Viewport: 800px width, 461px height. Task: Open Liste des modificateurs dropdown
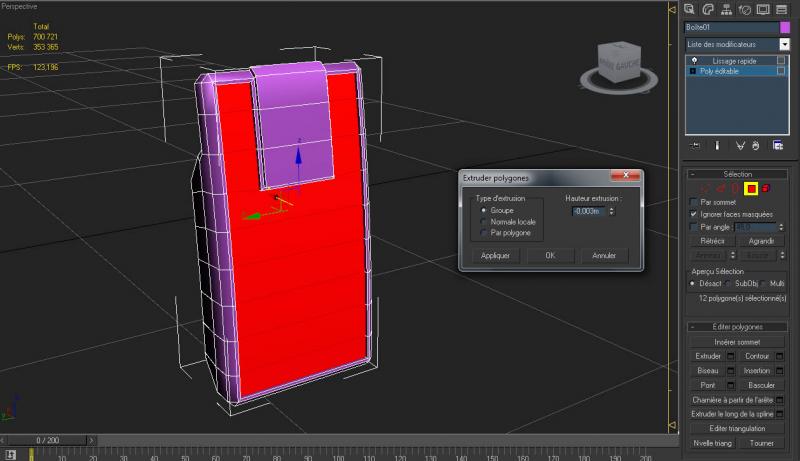tap(735, 44)
